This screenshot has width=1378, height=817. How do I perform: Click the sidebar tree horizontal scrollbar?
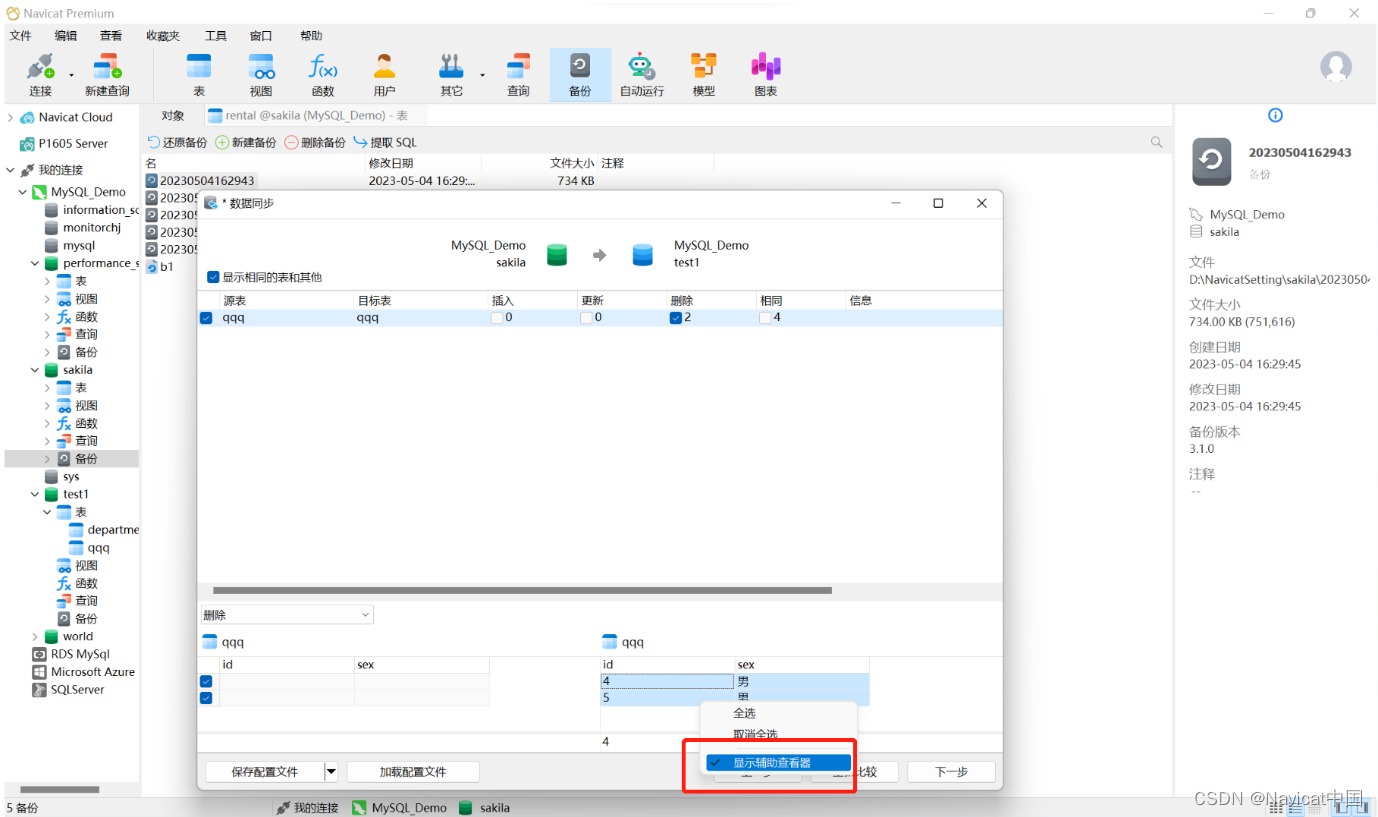(x=60, y=789)
